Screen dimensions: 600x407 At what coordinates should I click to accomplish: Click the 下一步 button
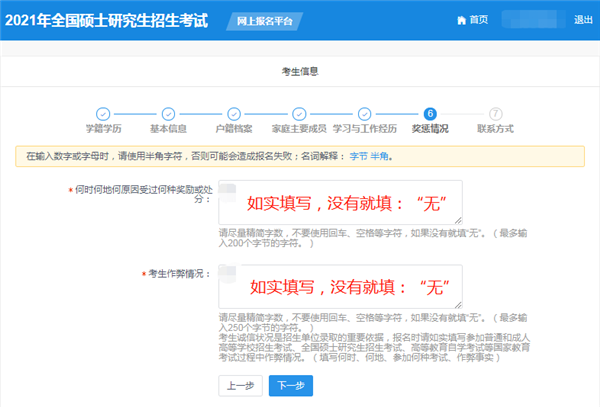291,386
